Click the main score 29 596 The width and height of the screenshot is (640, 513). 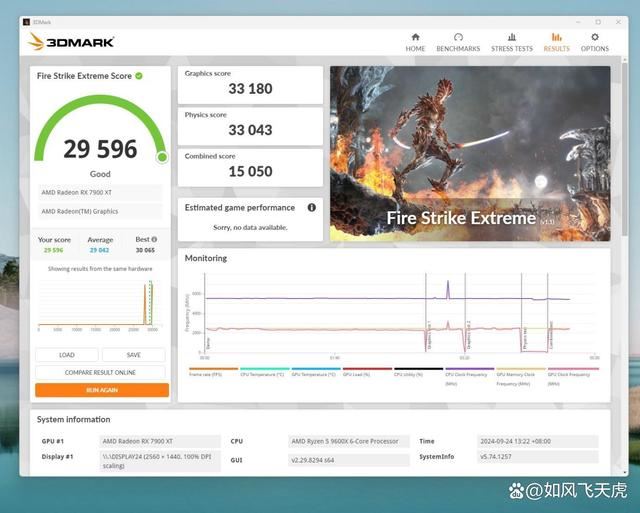100,149
